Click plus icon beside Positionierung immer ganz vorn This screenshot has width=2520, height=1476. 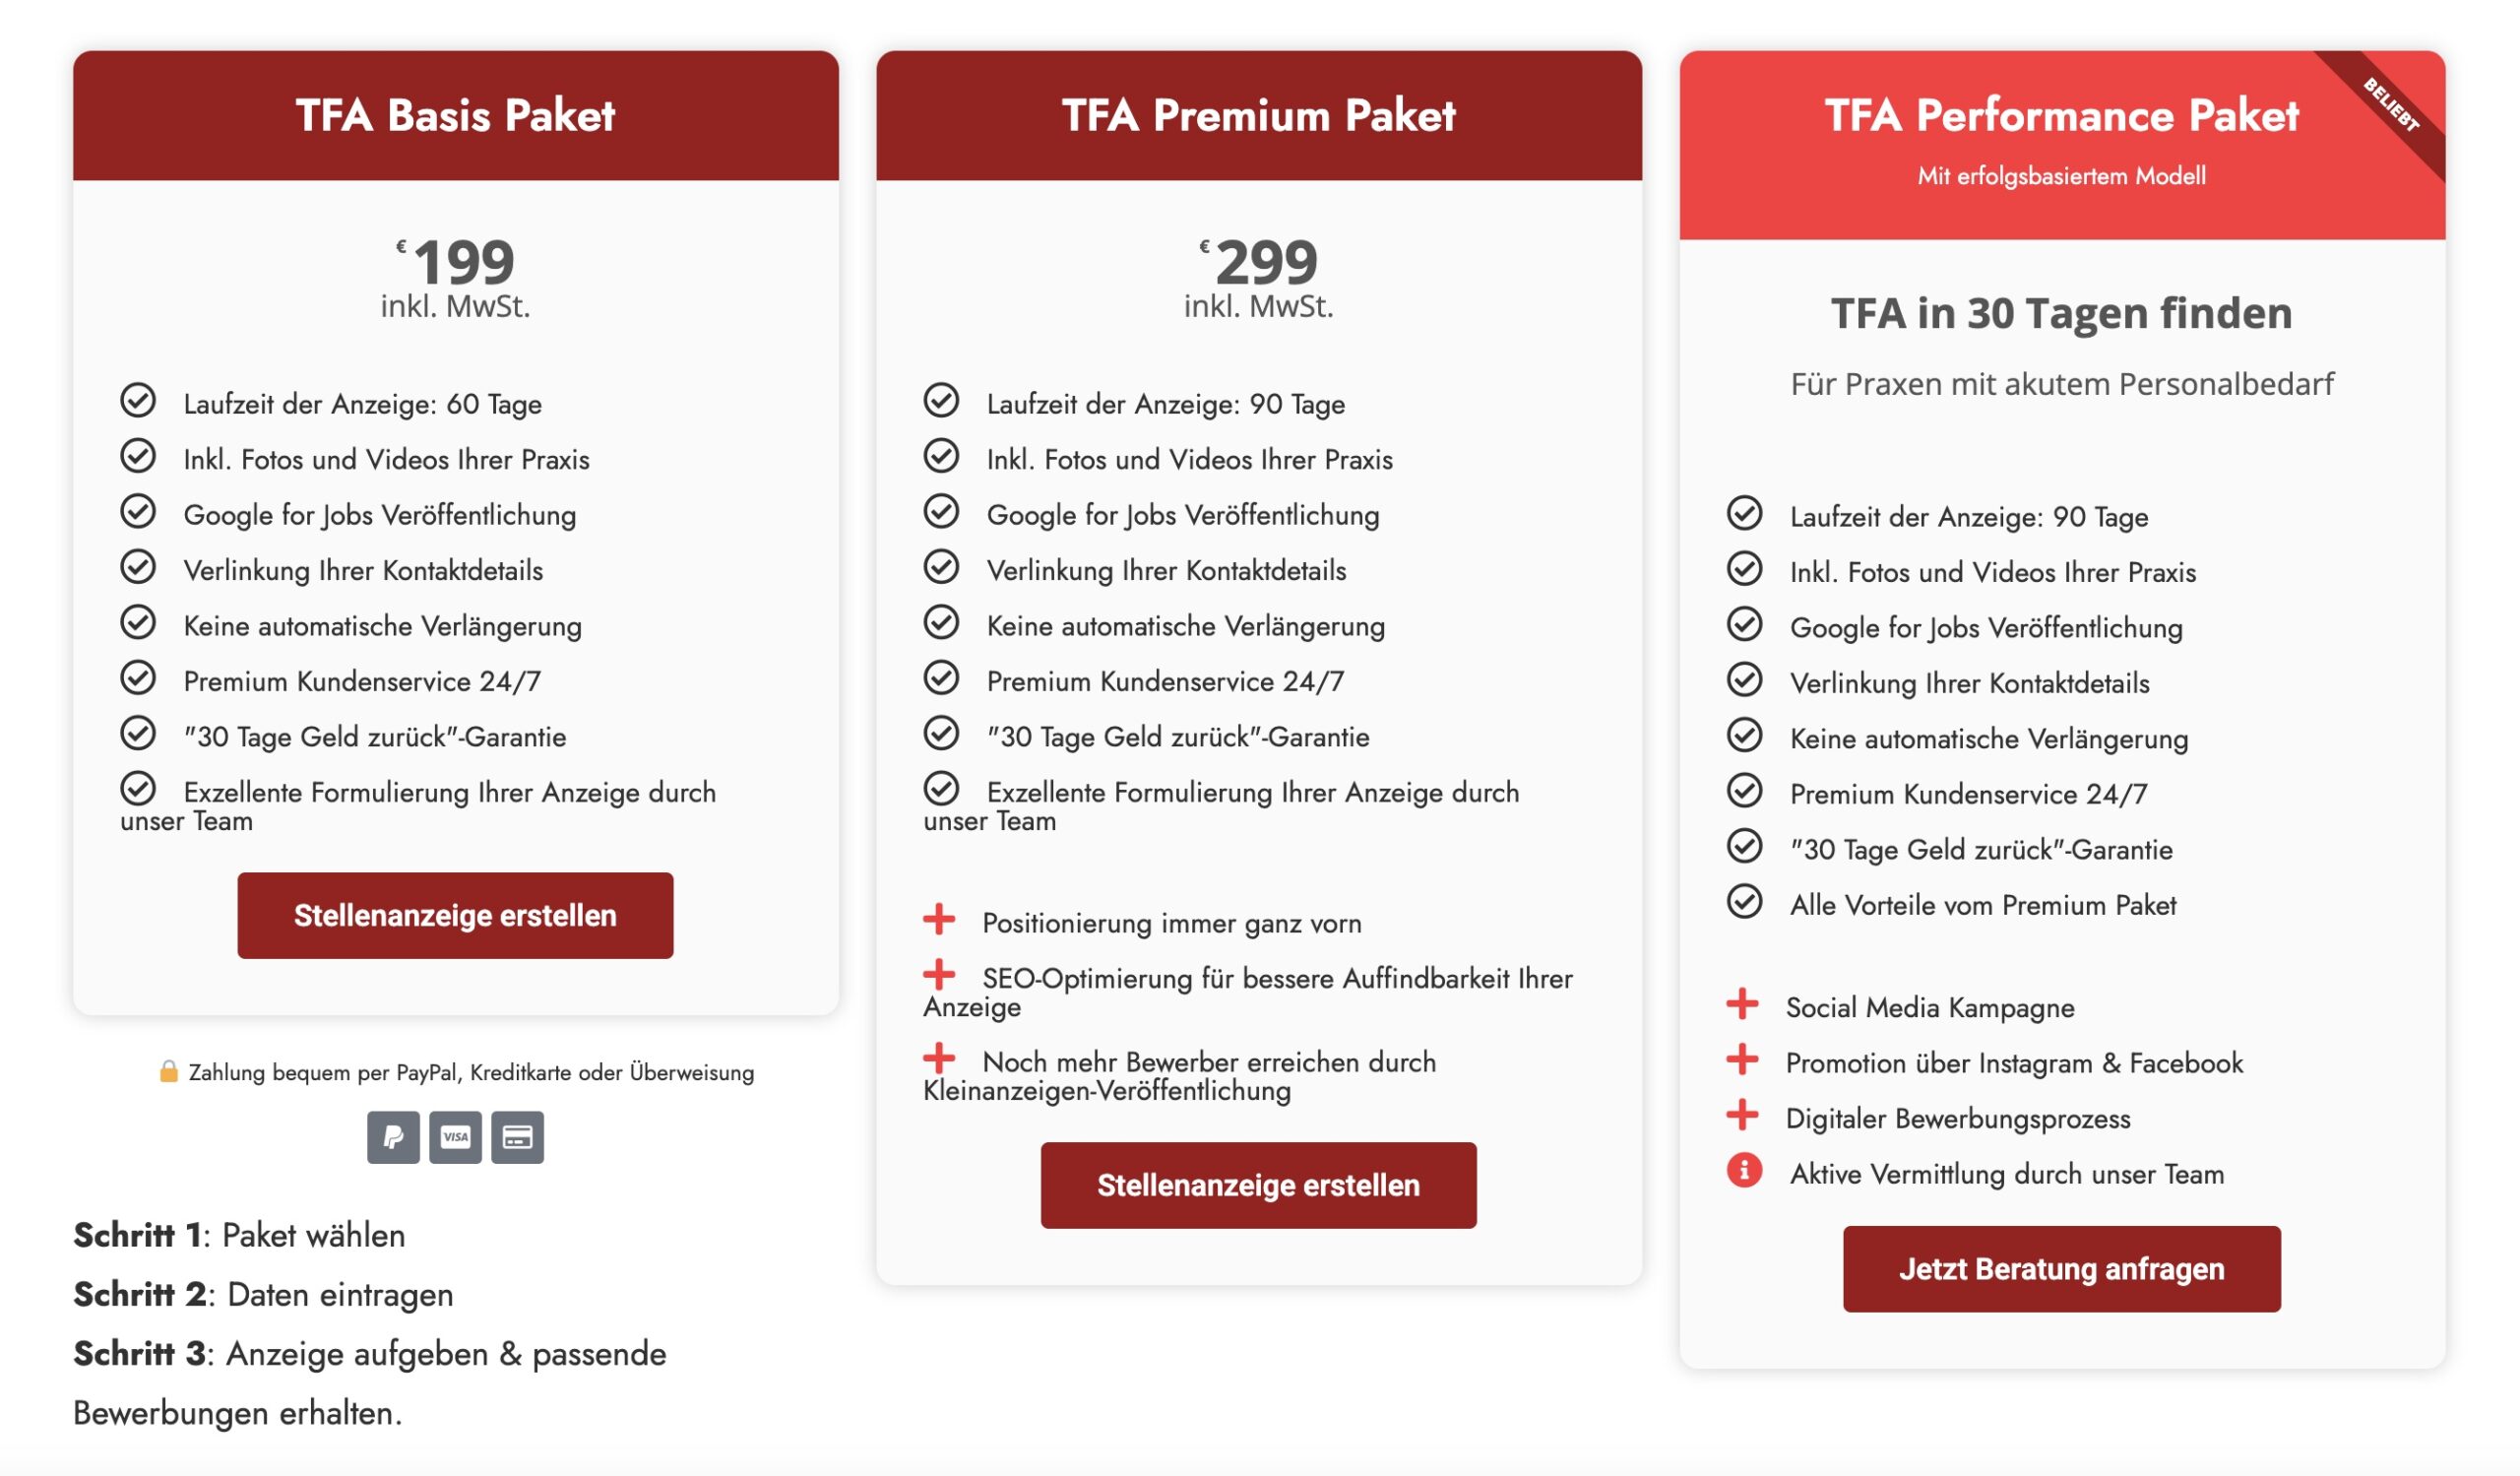[x=939, y=919]
